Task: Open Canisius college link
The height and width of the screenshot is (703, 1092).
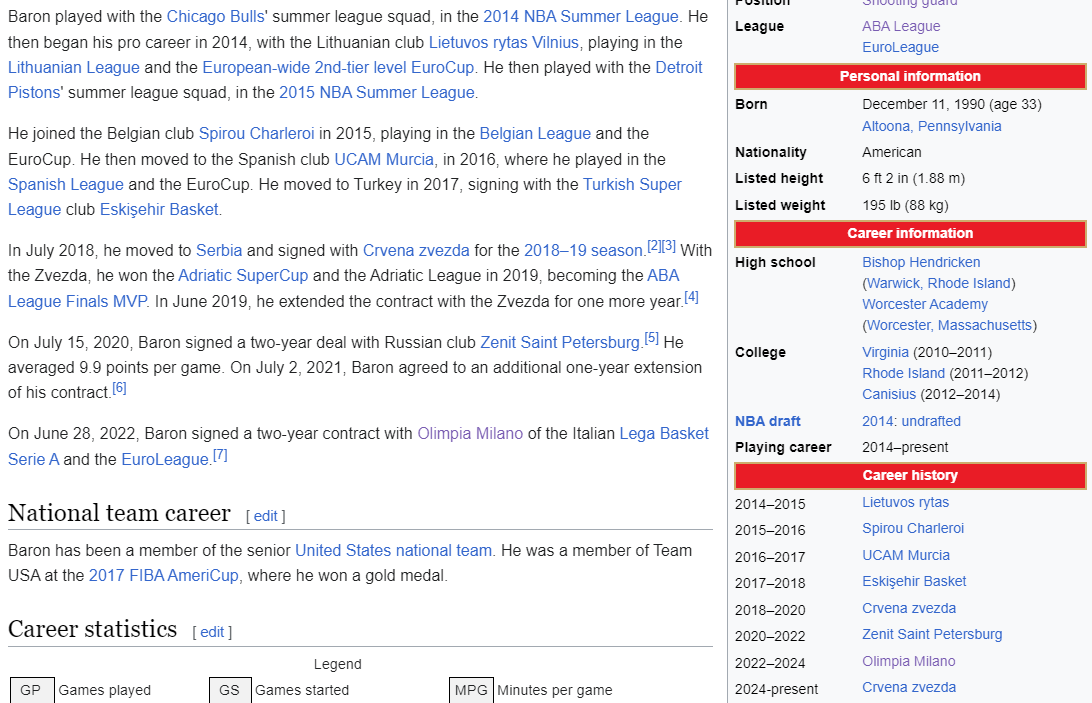Action: (x=889, y=394)
